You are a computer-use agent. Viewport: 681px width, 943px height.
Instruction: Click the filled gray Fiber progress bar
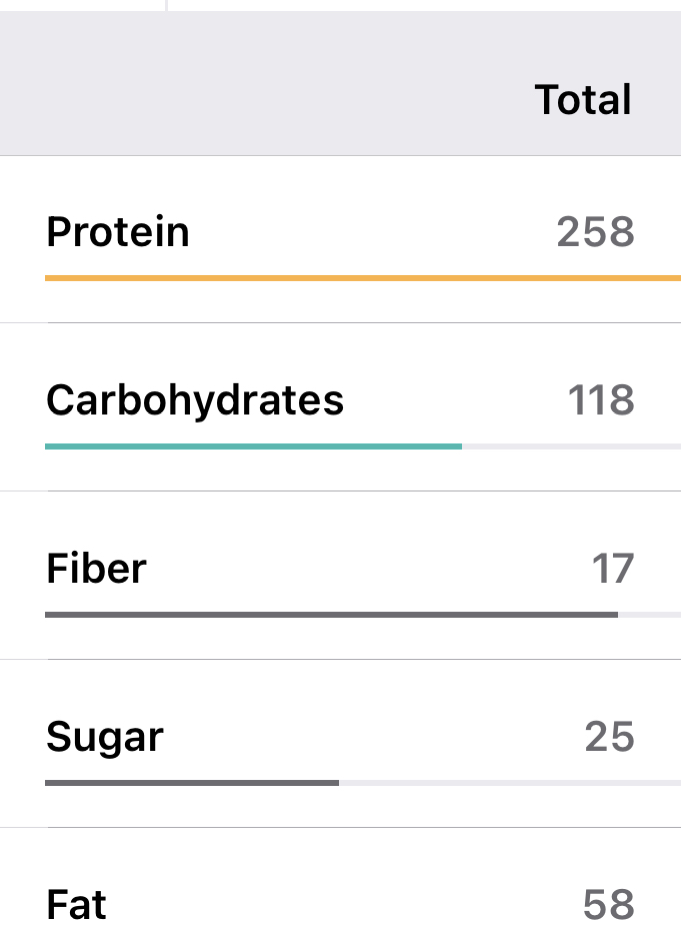[330, 614]
